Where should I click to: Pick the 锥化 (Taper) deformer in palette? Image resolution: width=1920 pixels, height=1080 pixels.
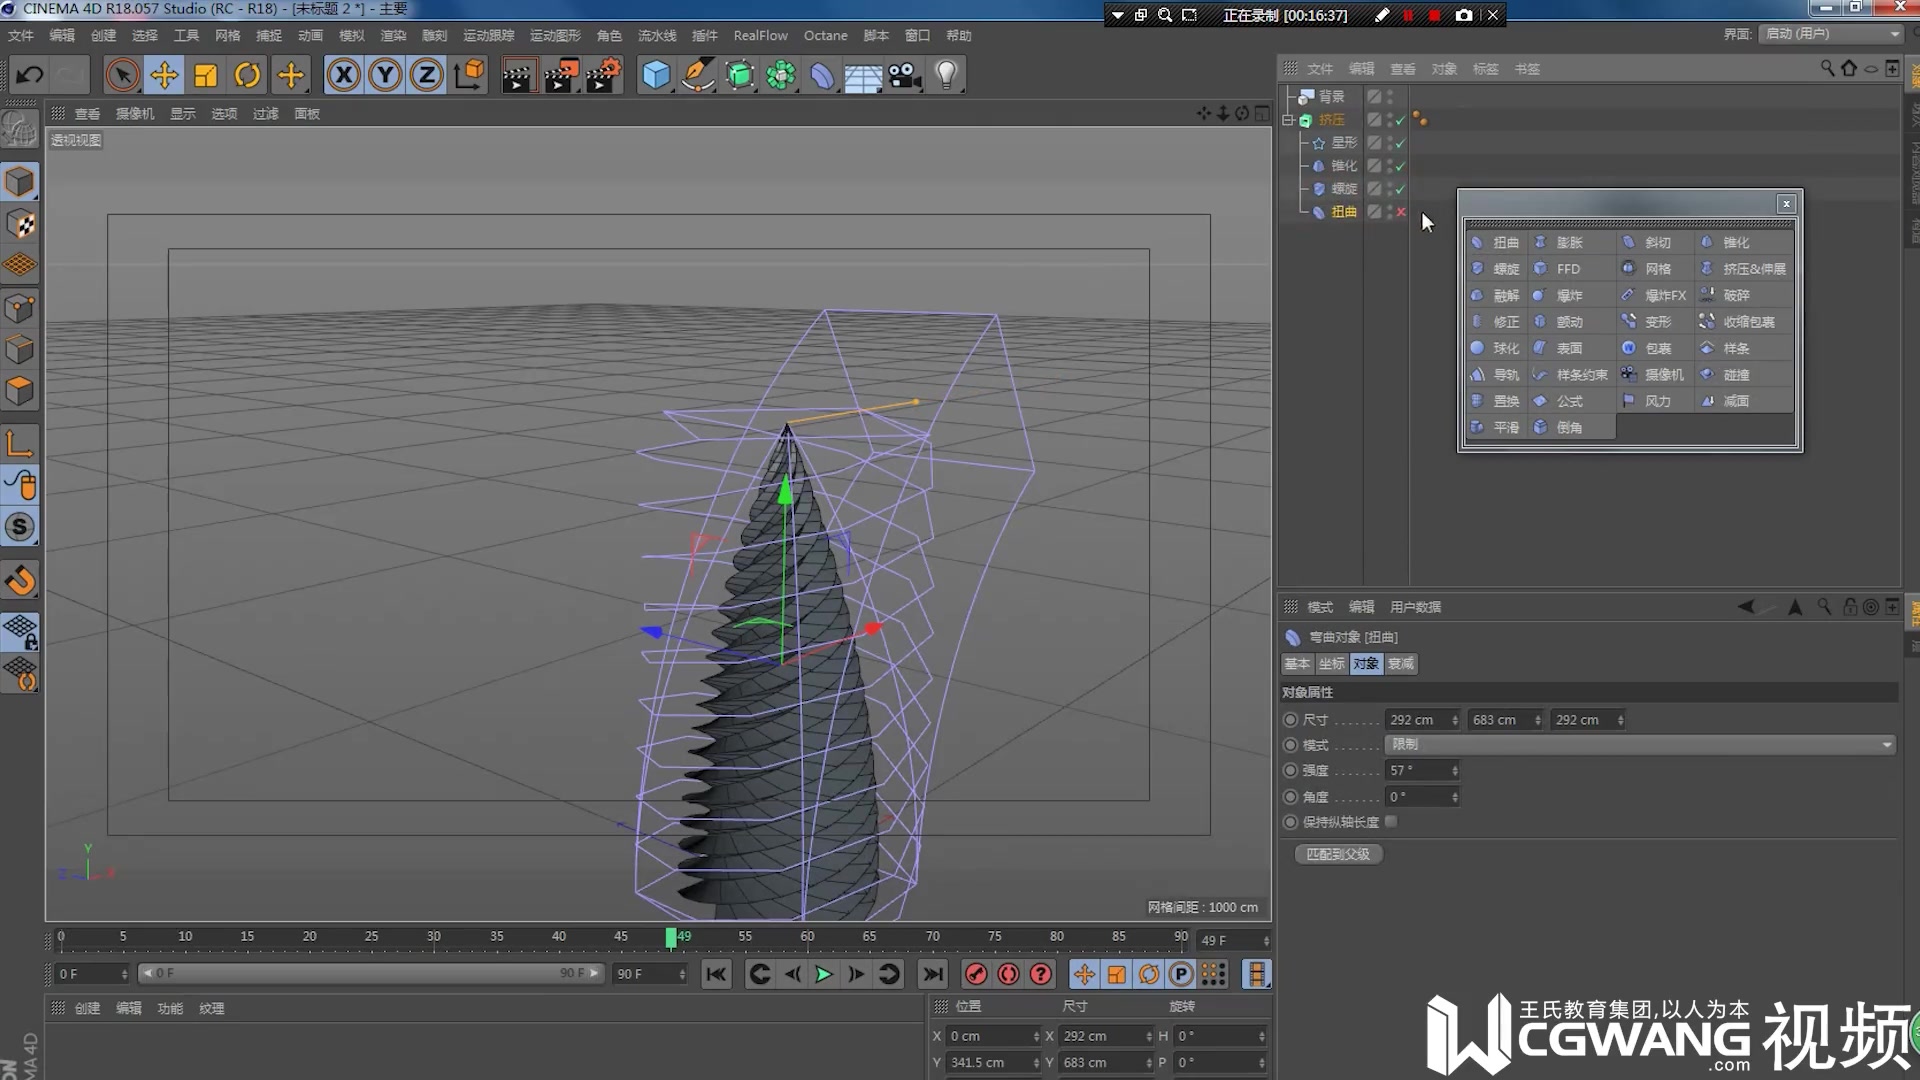[x=1735, y=243]
